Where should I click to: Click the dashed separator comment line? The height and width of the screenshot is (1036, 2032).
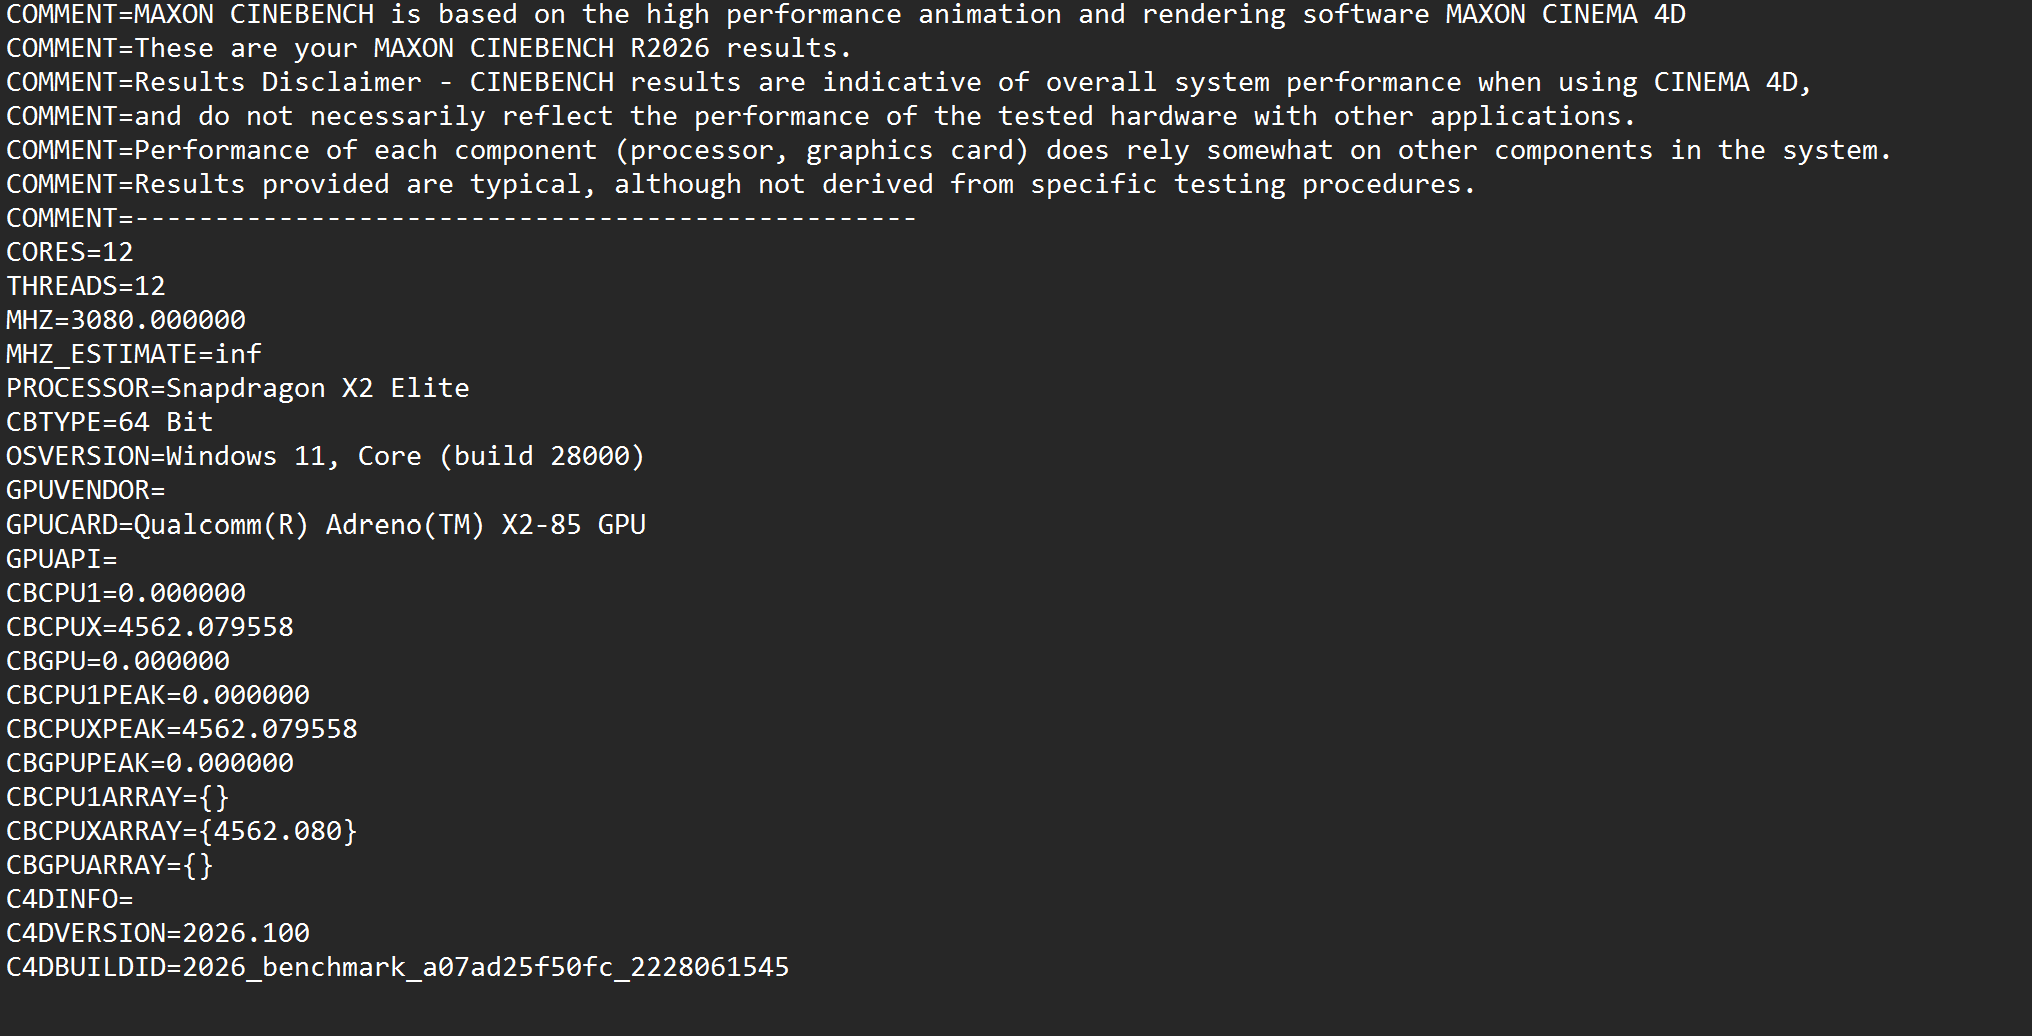click(x=462, y=218)
